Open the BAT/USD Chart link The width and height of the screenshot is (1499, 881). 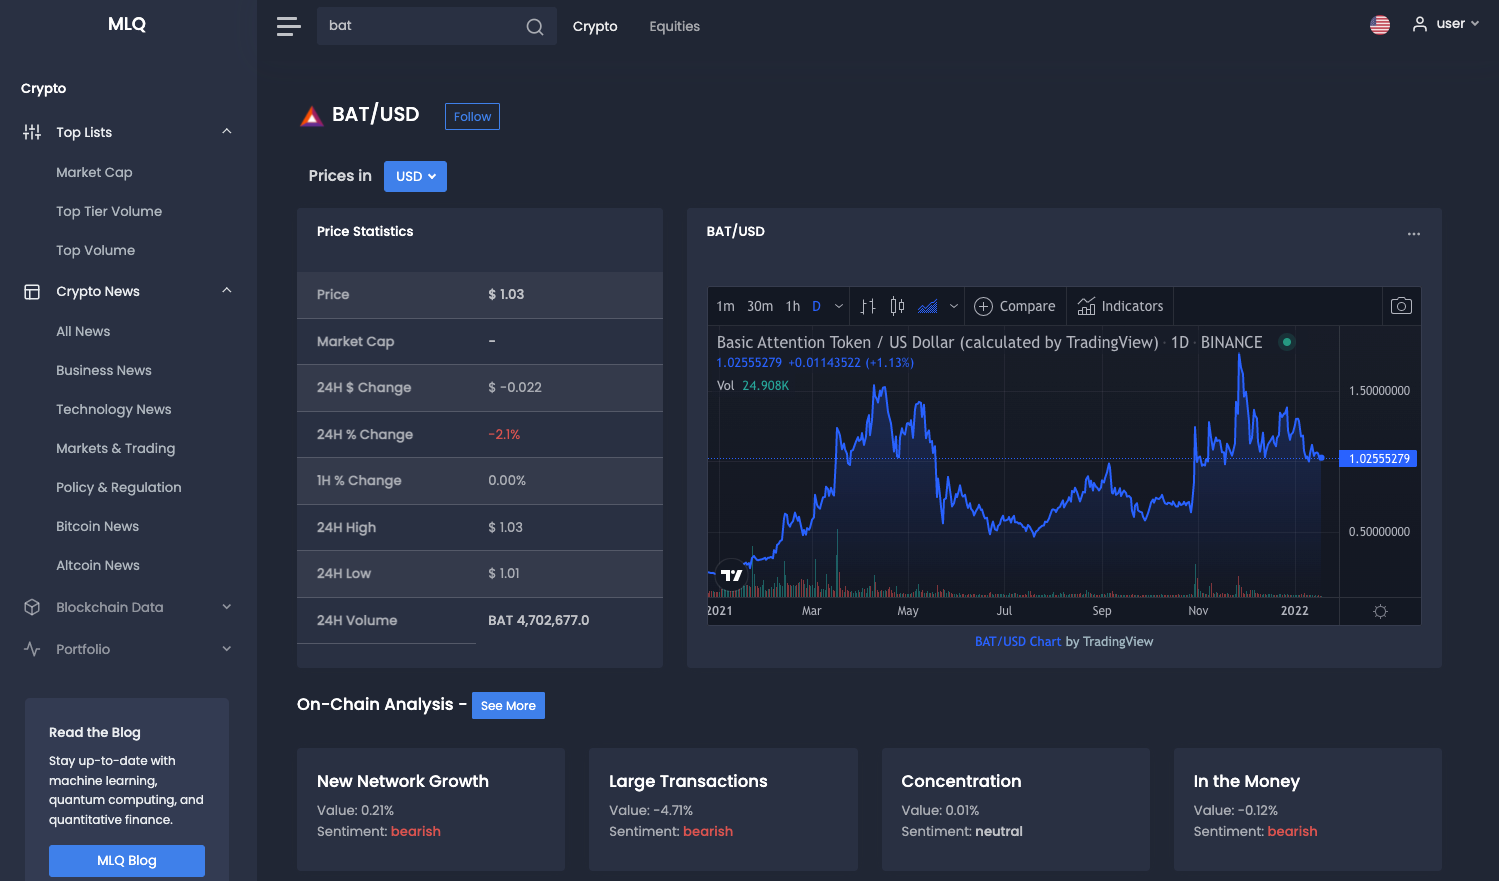pos(1018,642)
